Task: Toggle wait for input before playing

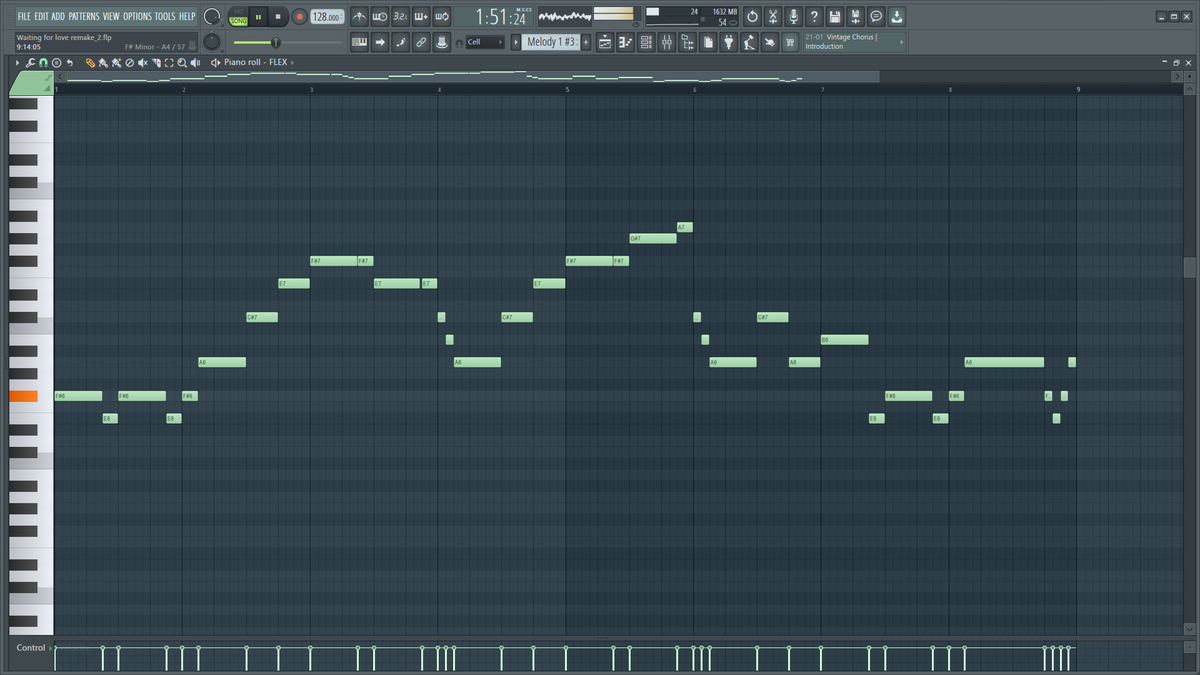Action: [x=380, y=17]
